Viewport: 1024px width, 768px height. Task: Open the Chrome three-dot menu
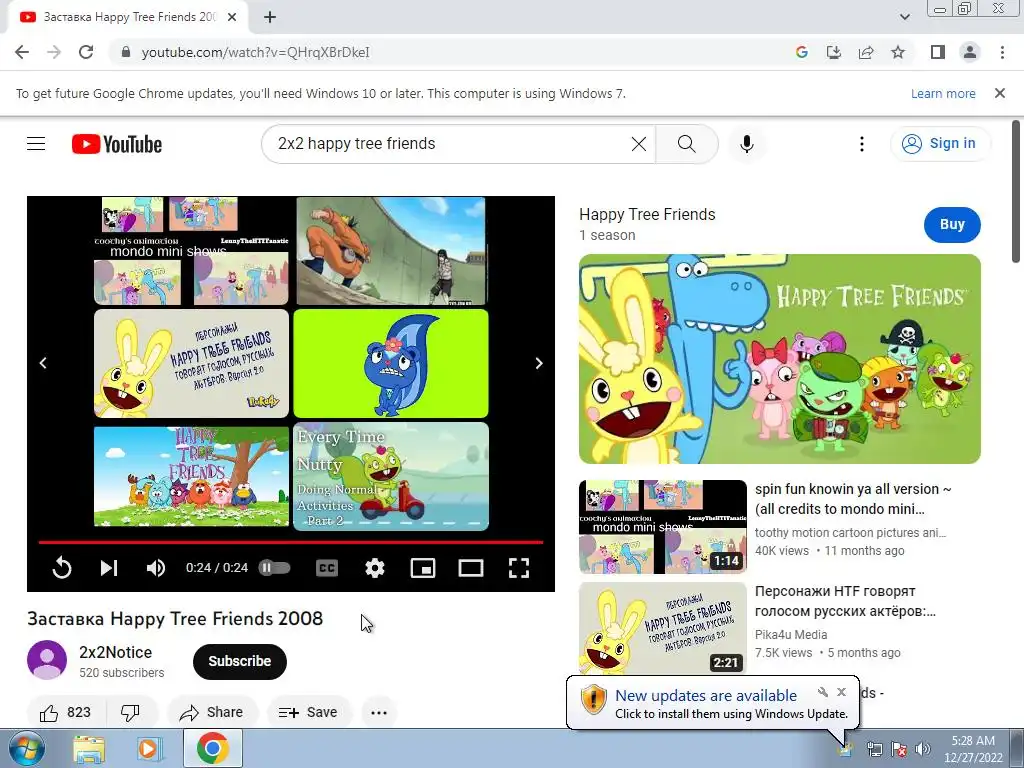(1002, 52)
